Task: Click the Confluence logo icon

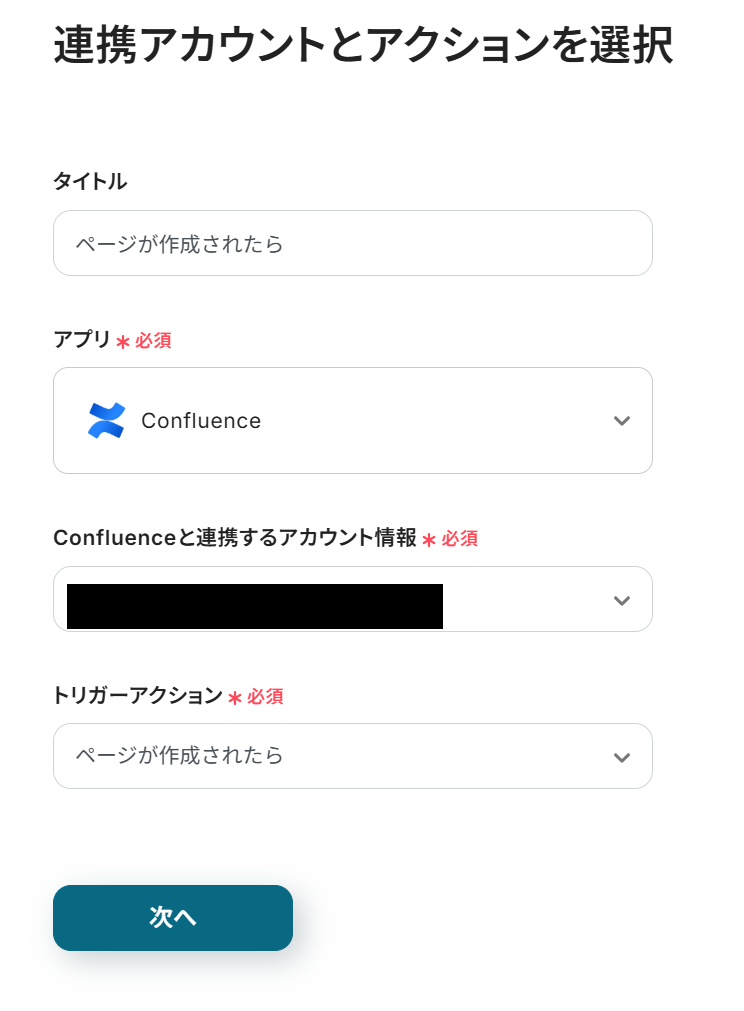Action: pos(106,420)
